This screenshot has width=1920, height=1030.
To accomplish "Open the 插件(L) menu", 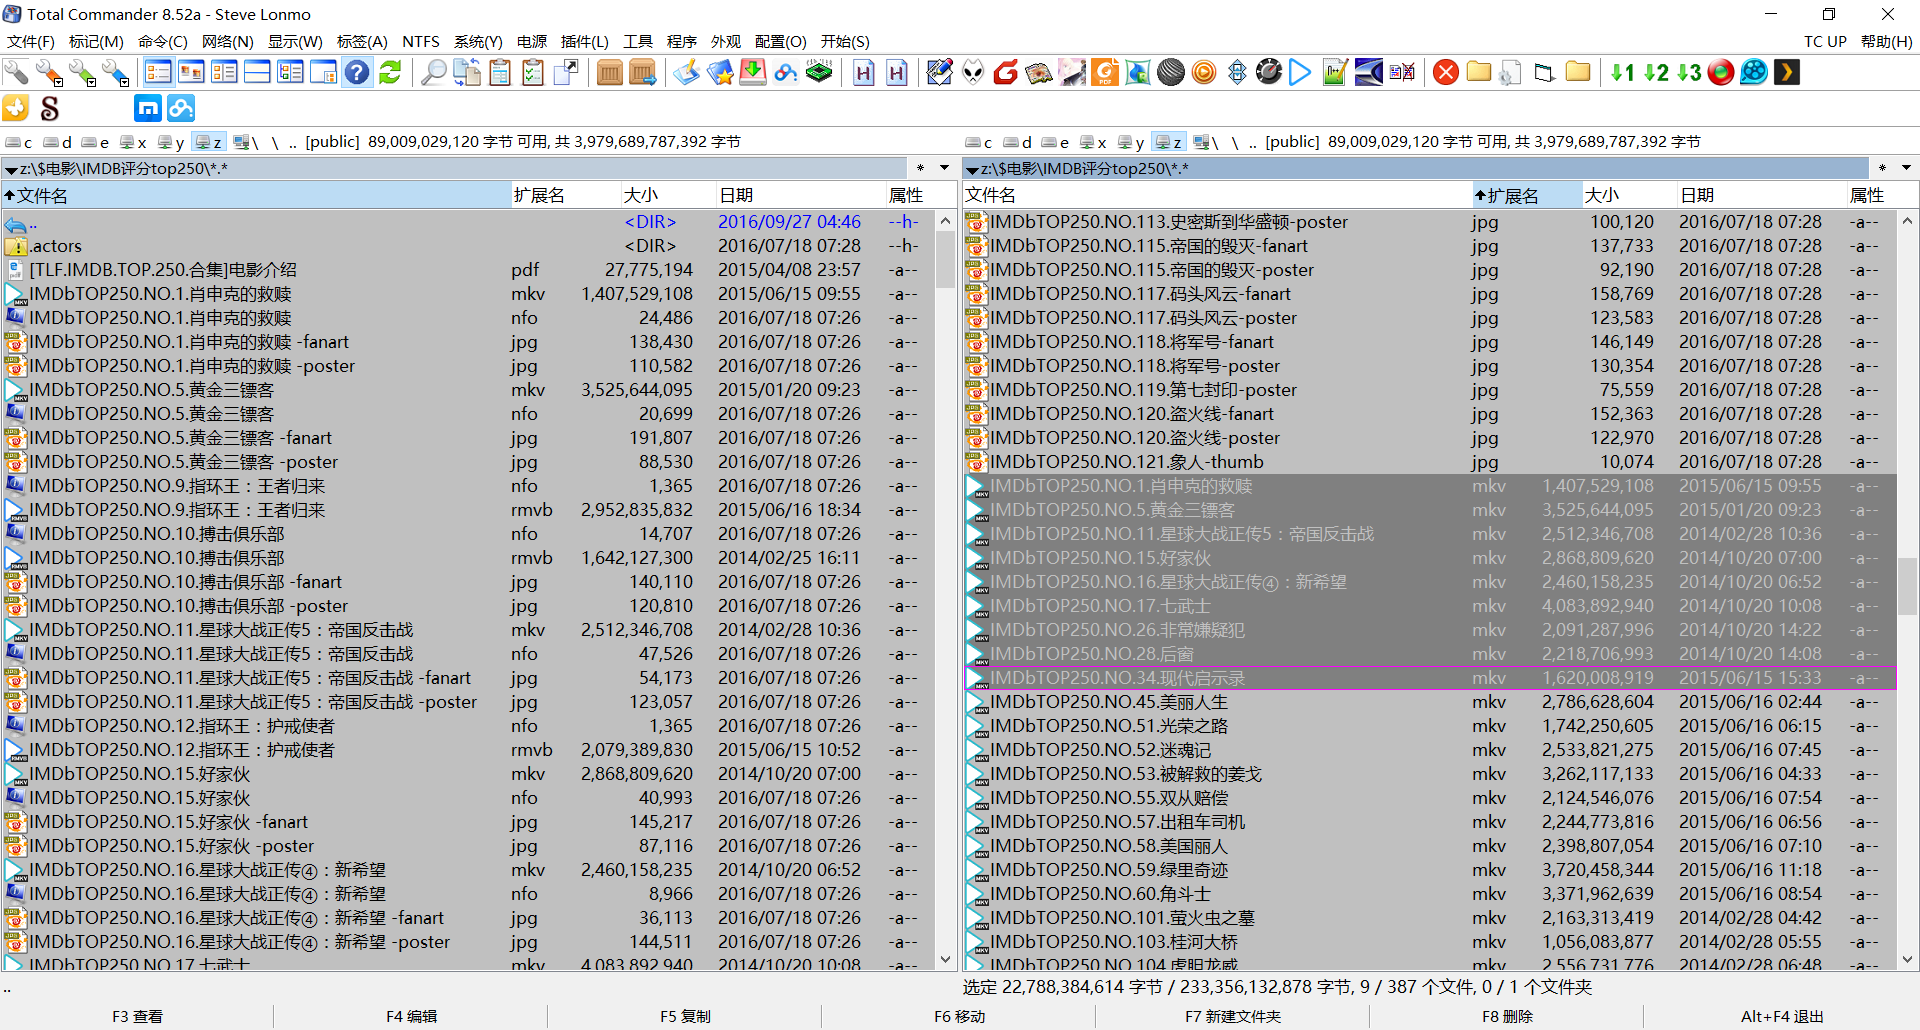I will click(585, 41).
